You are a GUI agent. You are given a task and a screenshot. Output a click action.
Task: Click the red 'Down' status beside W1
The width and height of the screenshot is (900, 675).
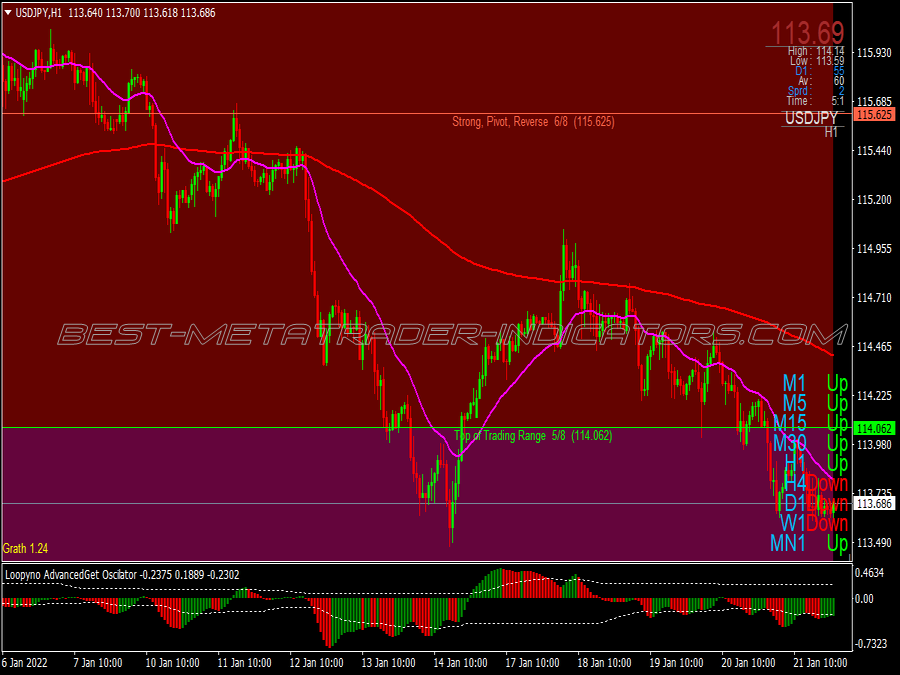tap(827, 523)
